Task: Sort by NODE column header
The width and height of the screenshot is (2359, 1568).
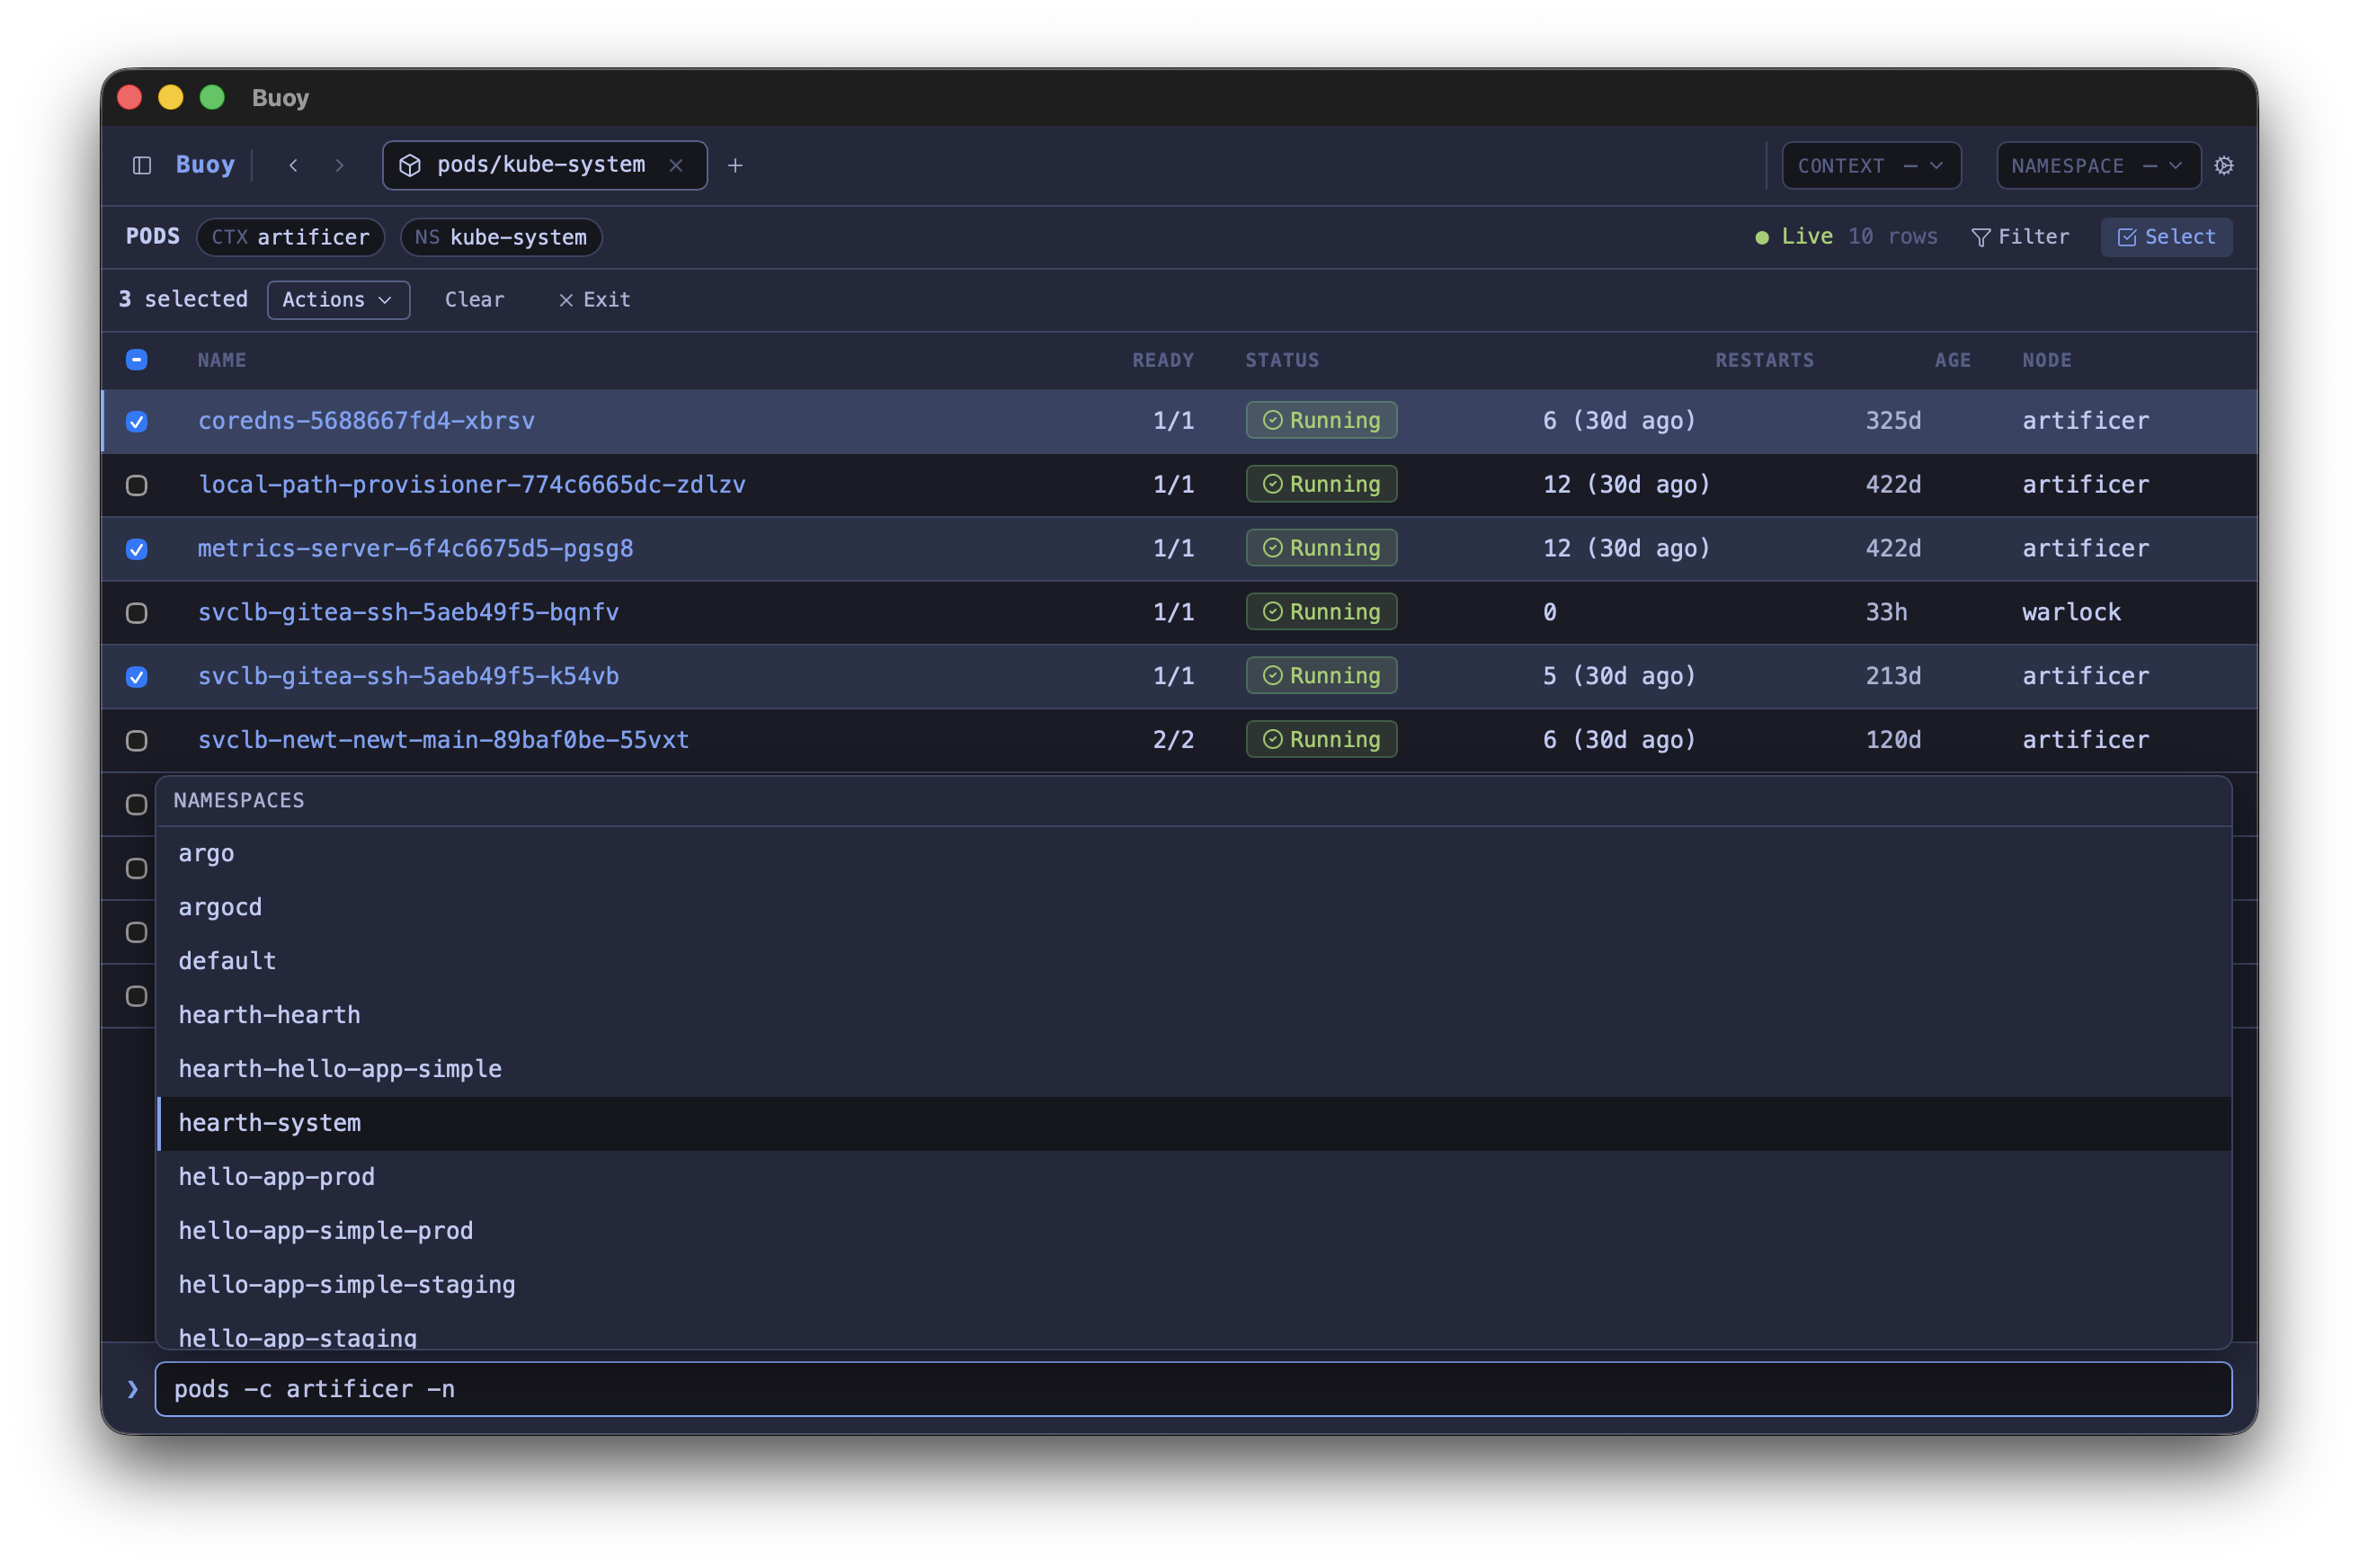Action: tap(2047, 360)
